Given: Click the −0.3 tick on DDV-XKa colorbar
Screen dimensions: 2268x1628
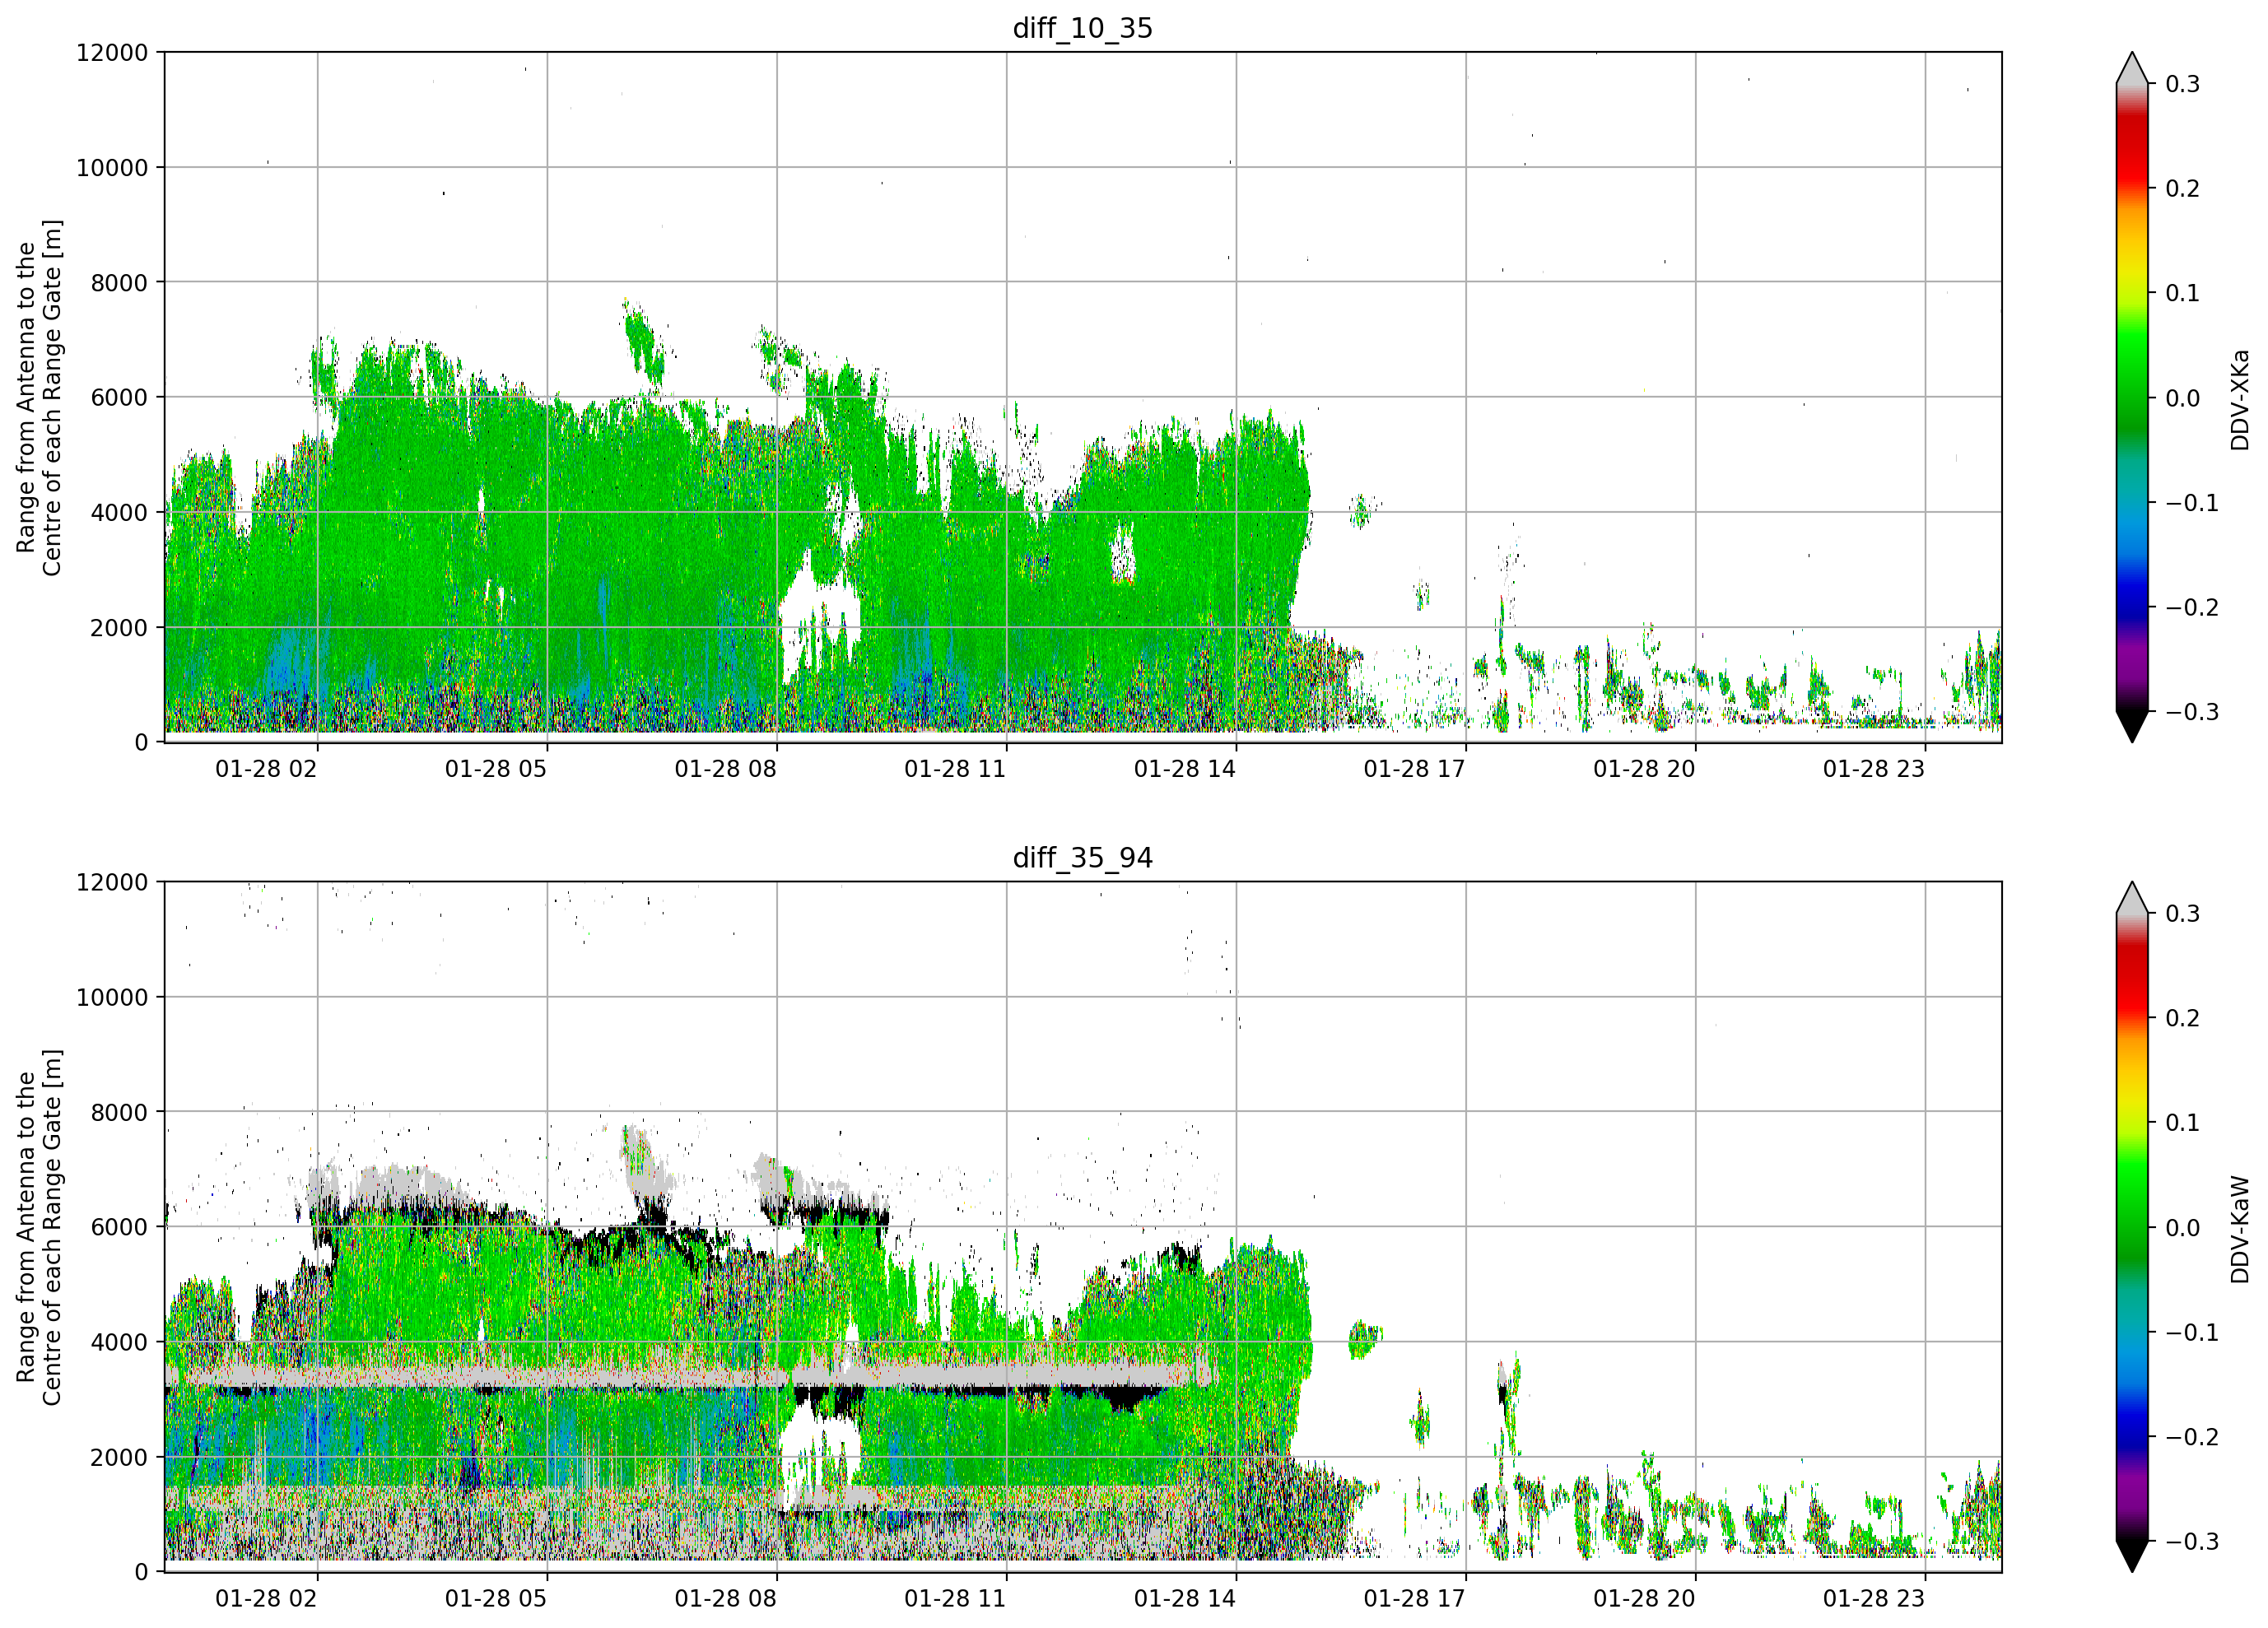Looking at the screenshot, I should point(2191,712).
